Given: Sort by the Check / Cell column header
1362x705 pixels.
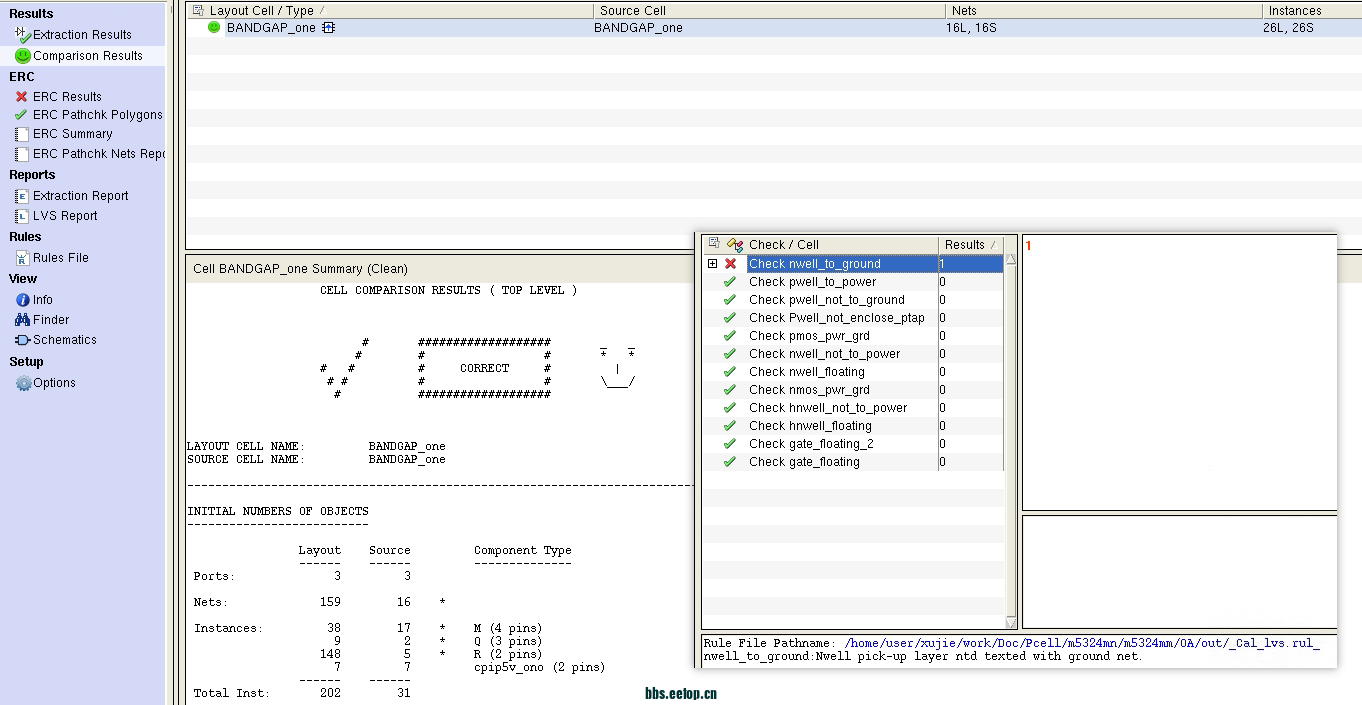Looking at the screenshot, I should (822, 244).
